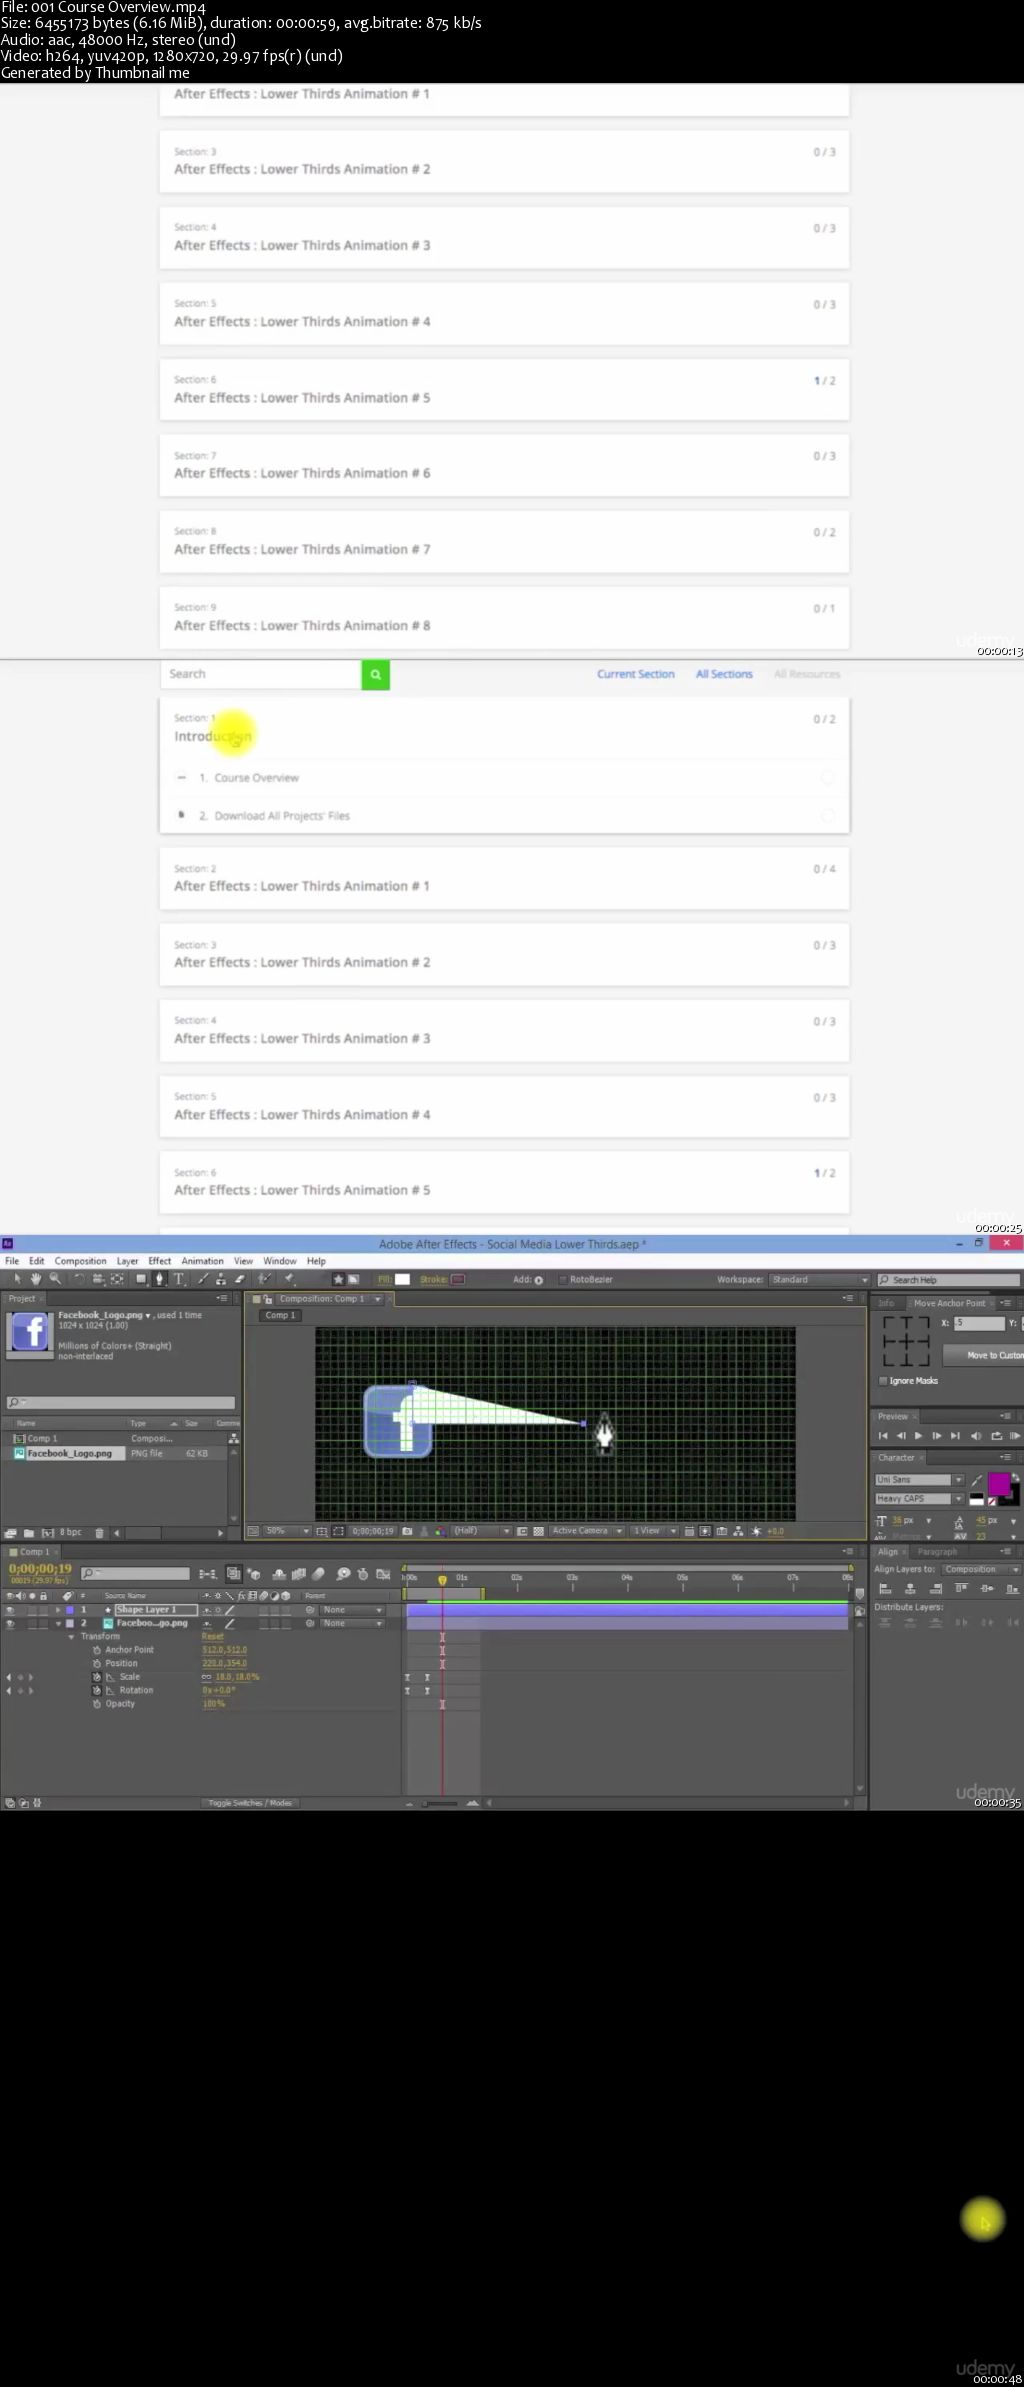Click Search Help field in After Effects

(948, 1280)
